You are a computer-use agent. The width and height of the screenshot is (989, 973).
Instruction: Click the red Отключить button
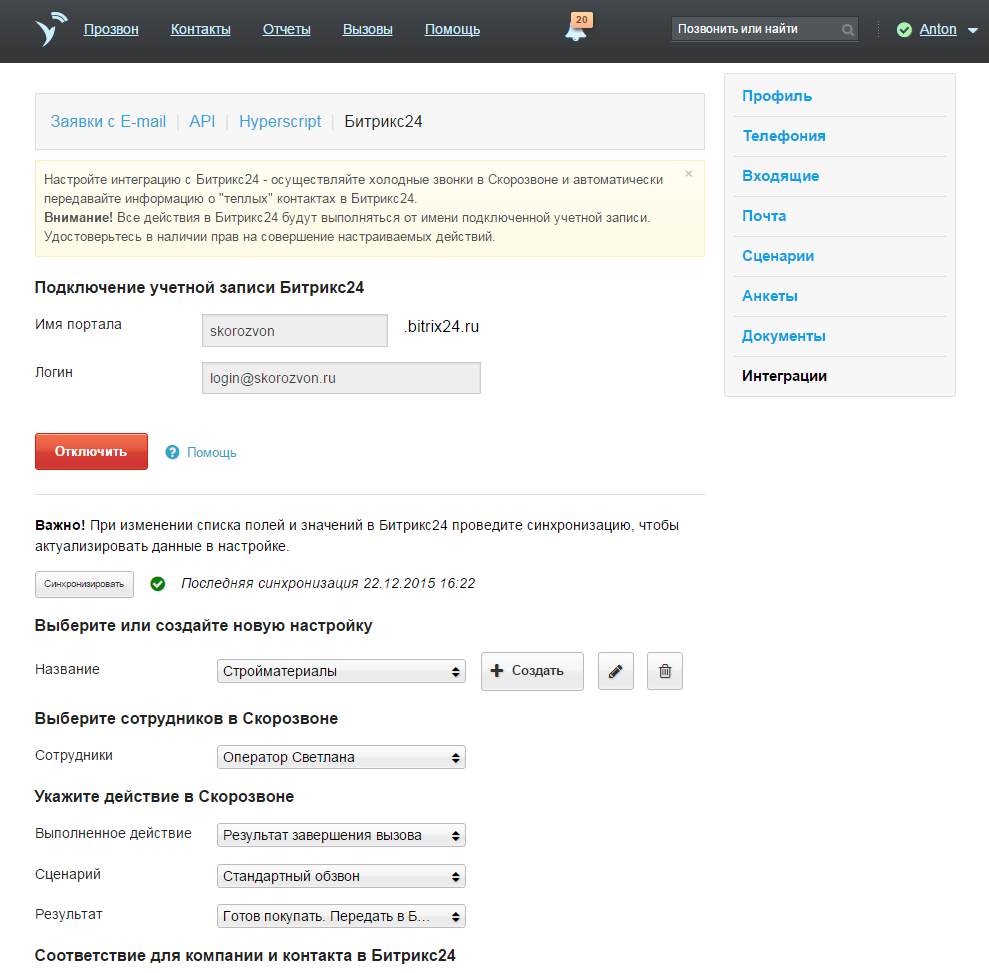(x=91, y=452)
